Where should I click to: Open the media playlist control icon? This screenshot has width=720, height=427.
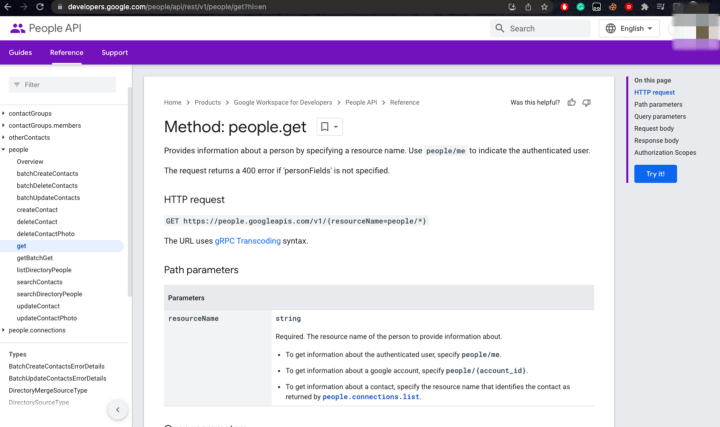(661, 7)
